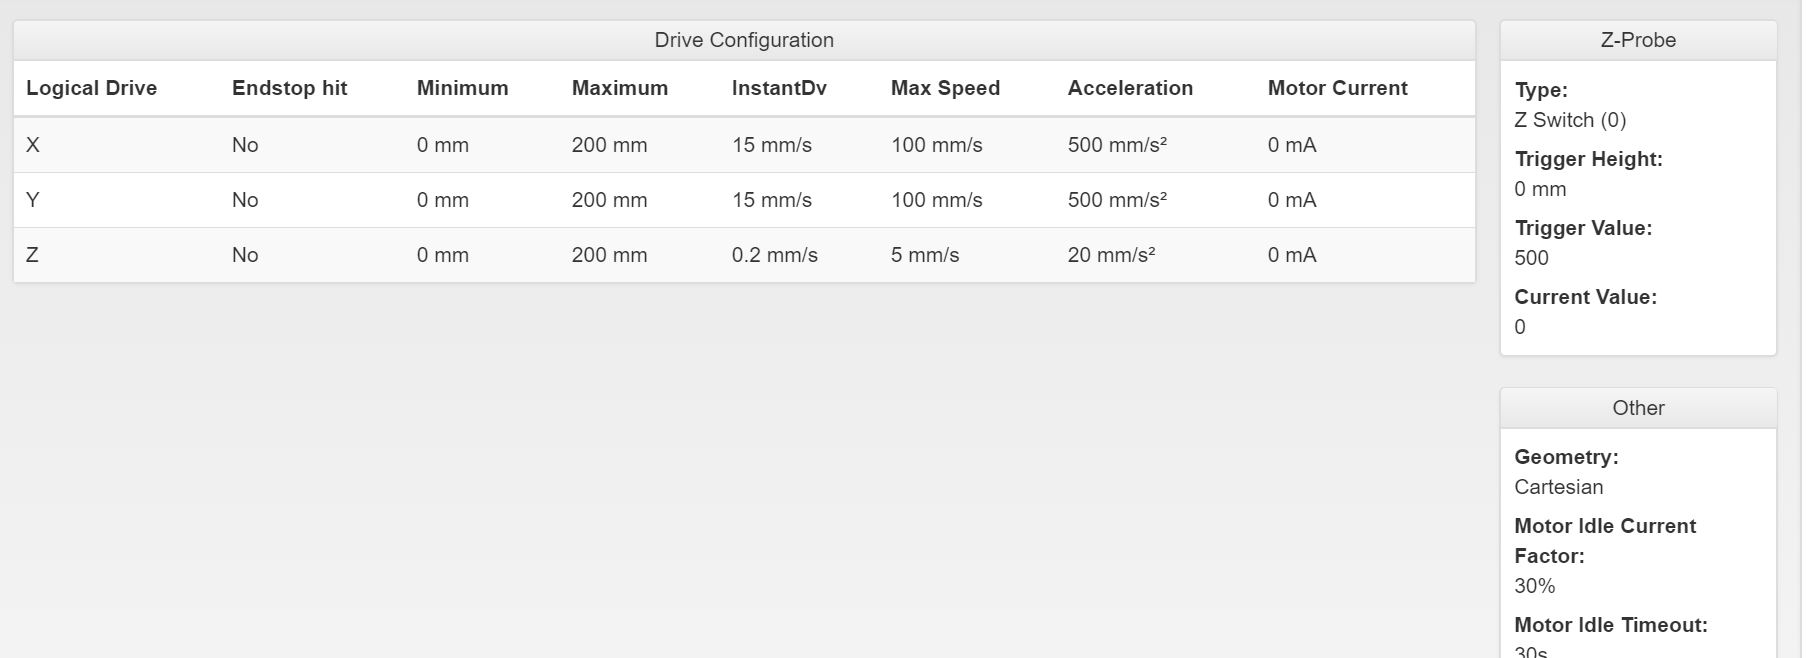1806x658 pixels.
Task: Select the InstantDv column header
Action: click(x=779, y=88)
